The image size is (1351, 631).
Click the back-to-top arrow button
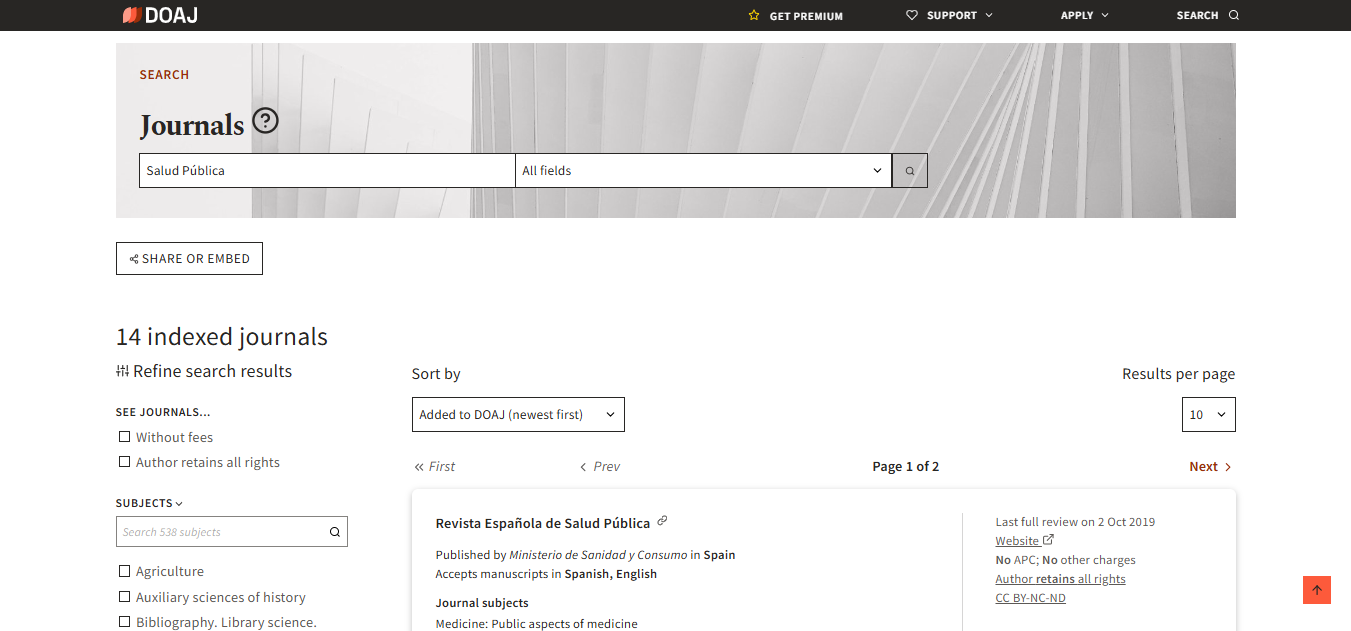1317,590
